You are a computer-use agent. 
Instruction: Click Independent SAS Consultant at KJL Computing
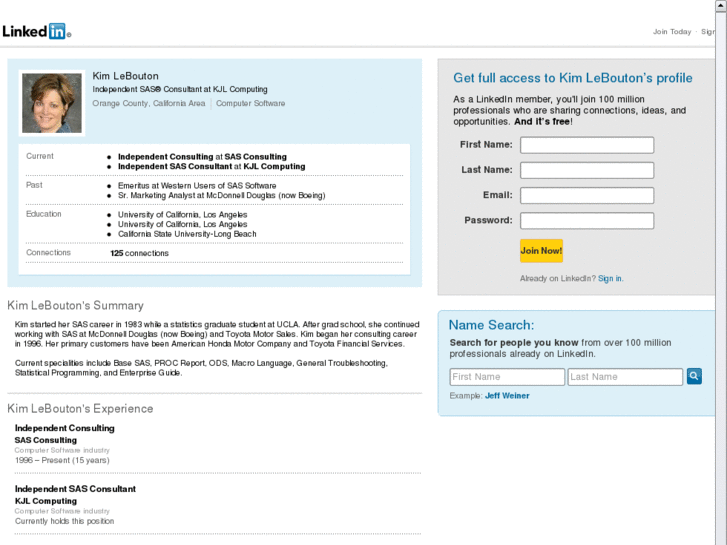click(x=211, y=167)
